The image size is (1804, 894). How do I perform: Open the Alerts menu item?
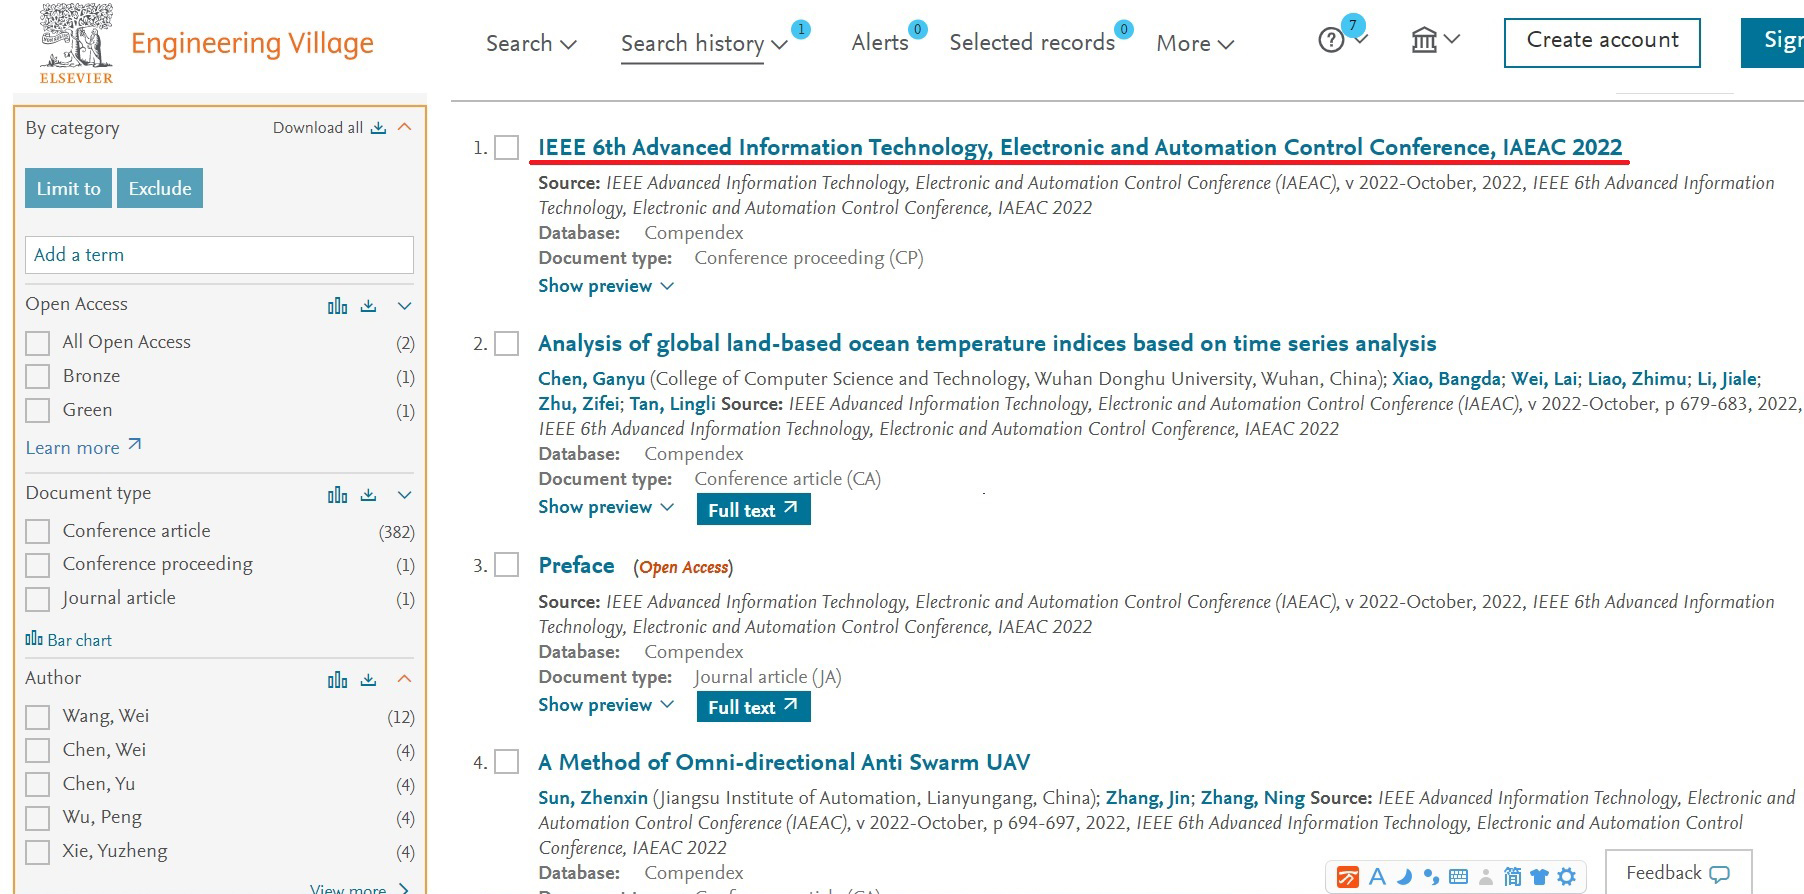click(880, 43)
